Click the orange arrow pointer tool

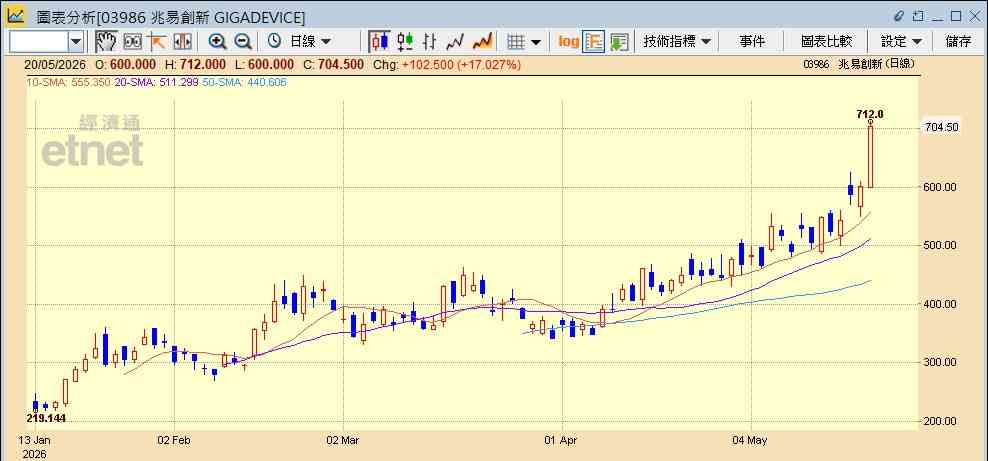(x=157, y=42)
